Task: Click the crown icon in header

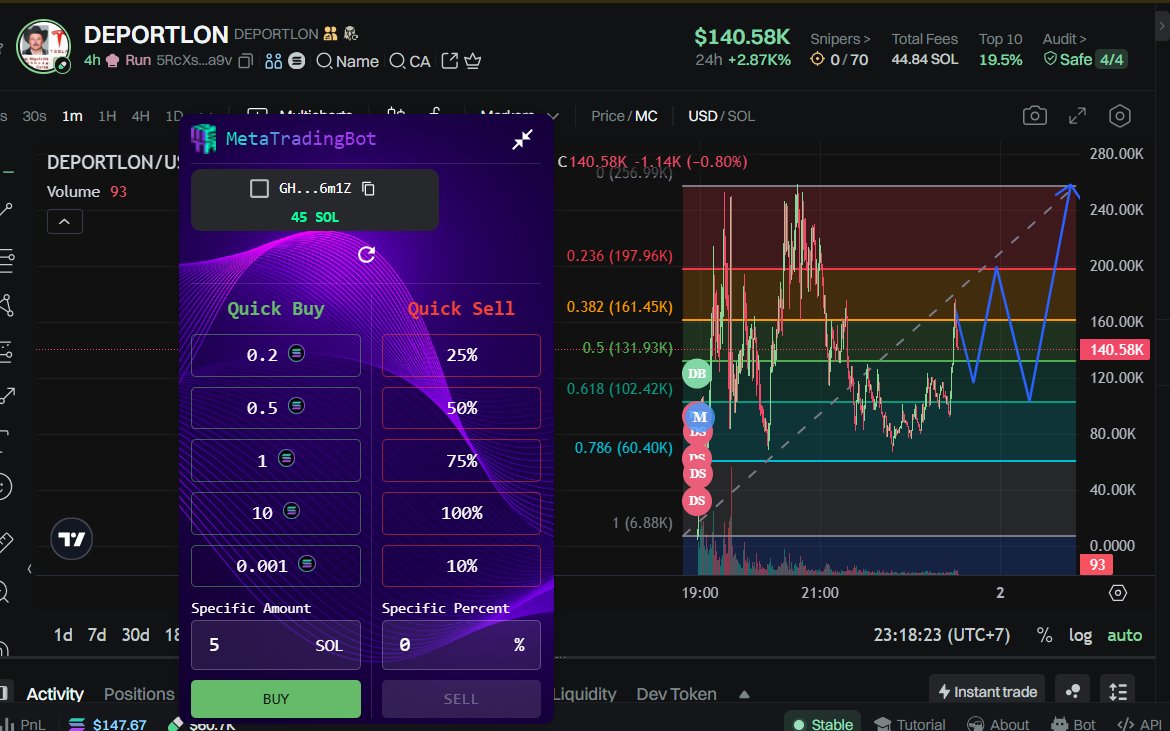Action: (x=472, y=61)
